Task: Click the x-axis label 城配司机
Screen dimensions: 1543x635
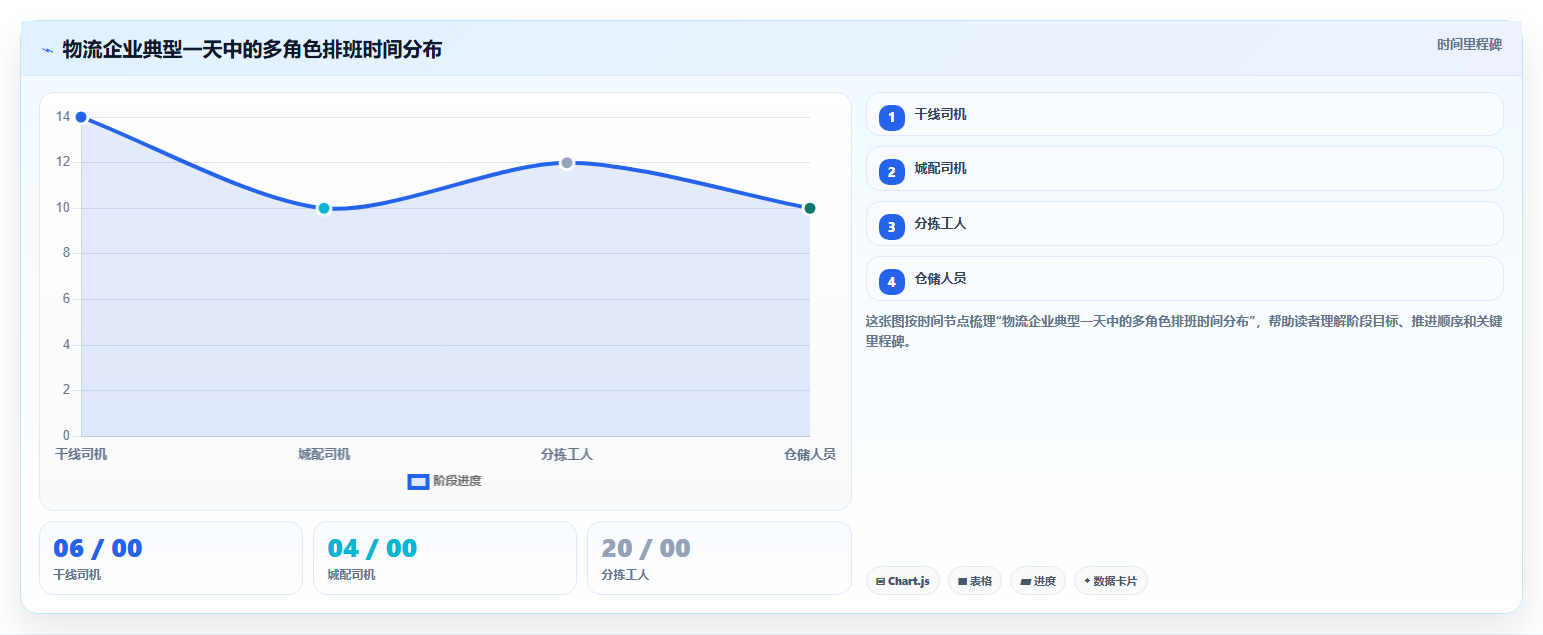Action: coord(324,455)
